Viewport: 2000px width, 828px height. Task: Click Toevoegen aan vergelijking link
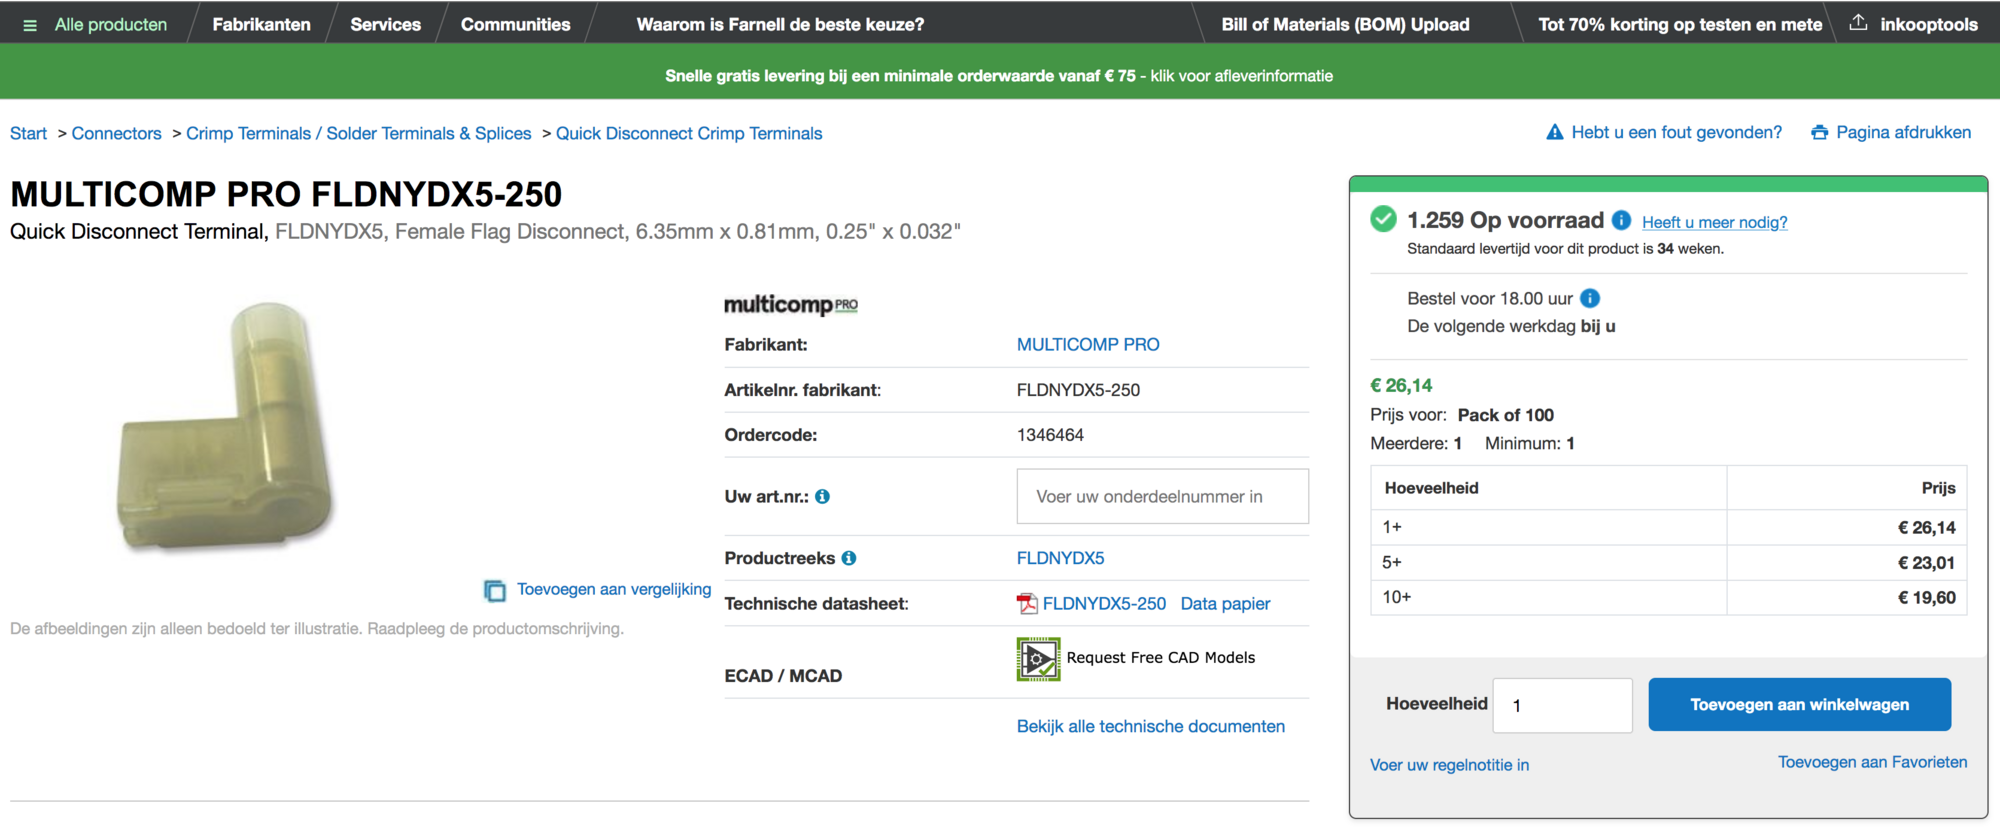tap(614, 590)
